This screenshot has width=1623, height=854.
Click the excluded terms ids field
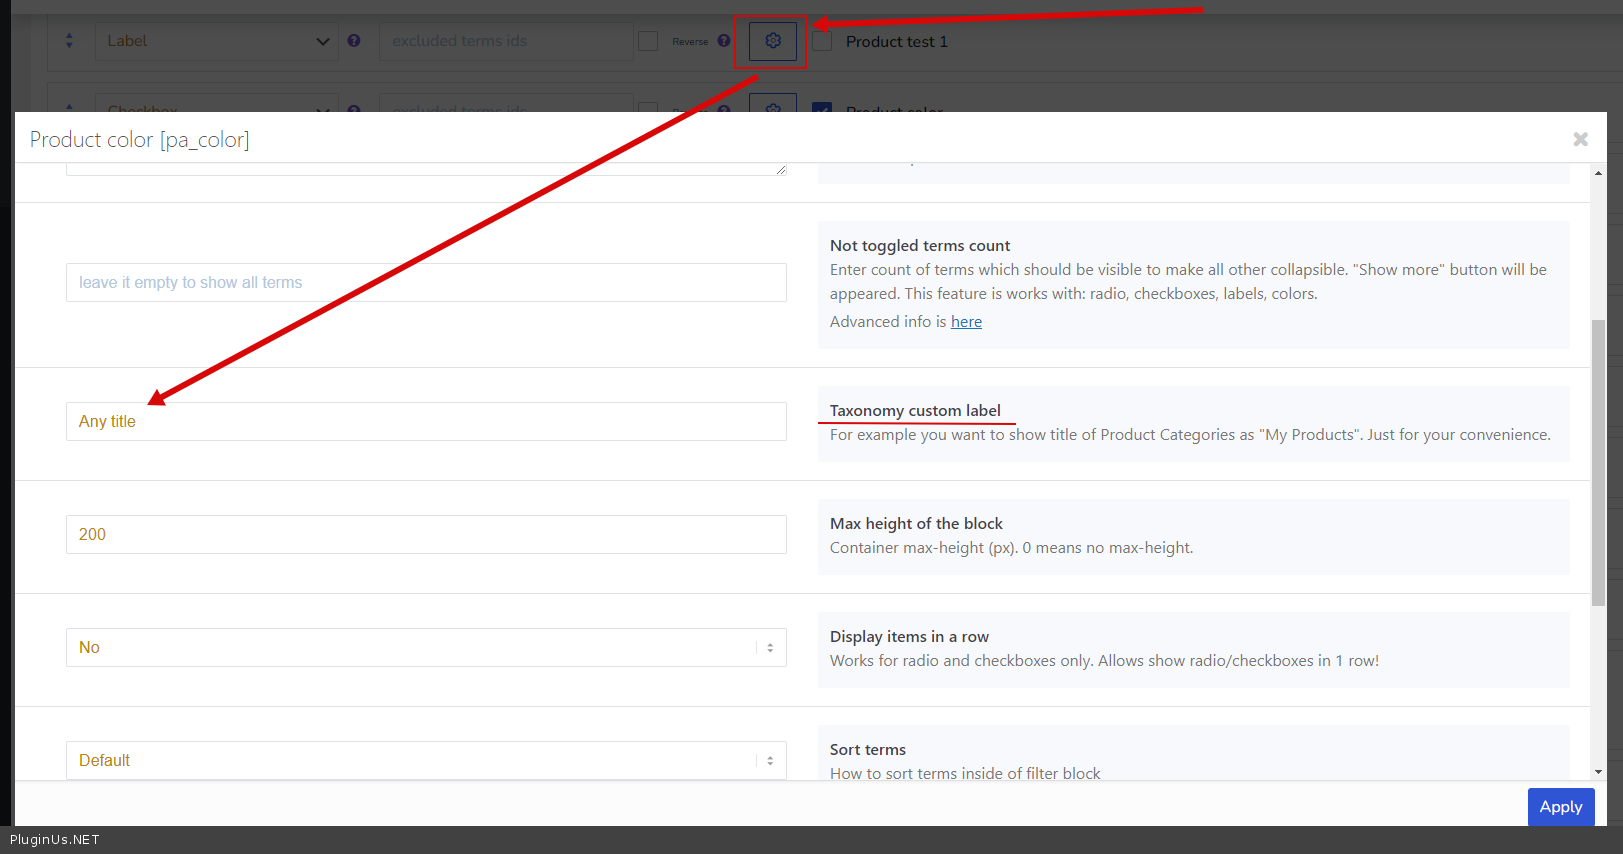505,41
